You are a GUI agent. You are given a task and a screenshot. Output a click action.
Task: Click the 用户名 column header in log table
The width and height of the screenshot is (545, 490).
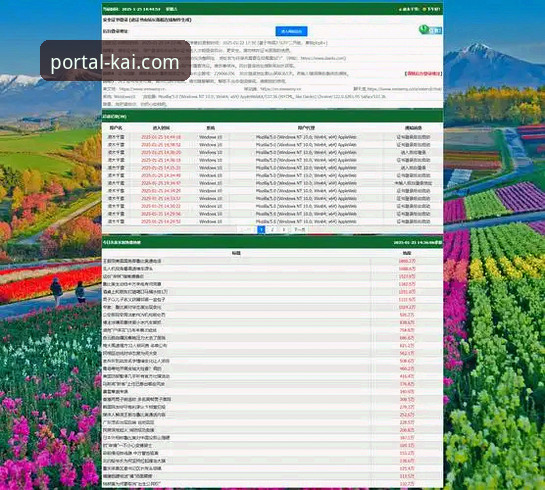116,128
